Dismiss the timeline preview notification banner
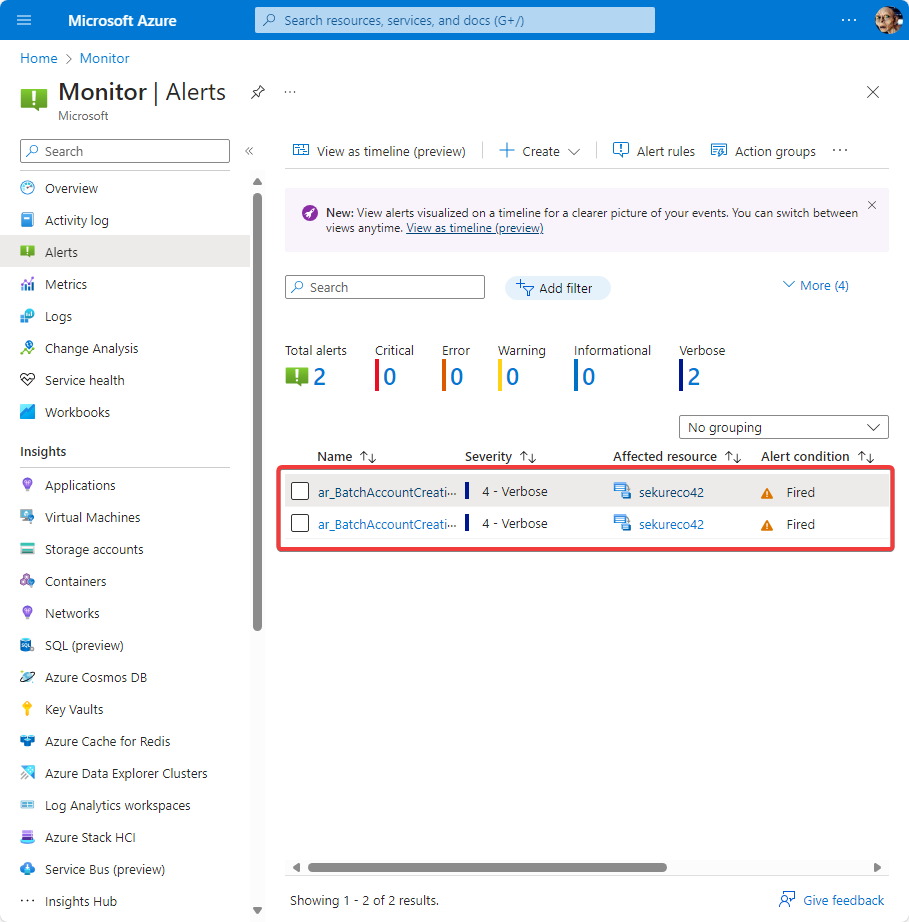Viewport: 909px width, 922px height. (x=871, y=205)
